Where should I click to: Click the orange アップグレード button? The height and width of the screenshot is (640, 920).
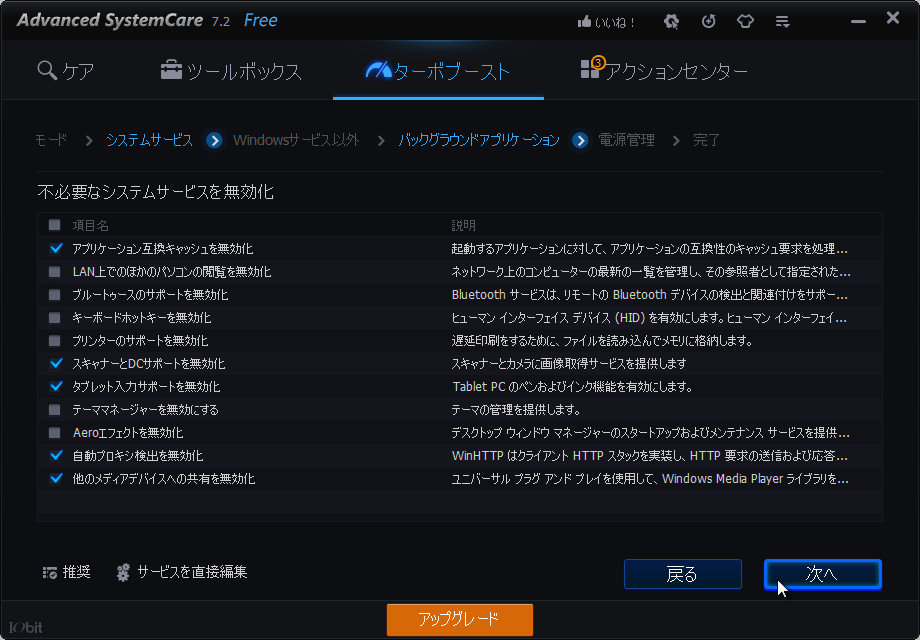[x=459, y=619]
